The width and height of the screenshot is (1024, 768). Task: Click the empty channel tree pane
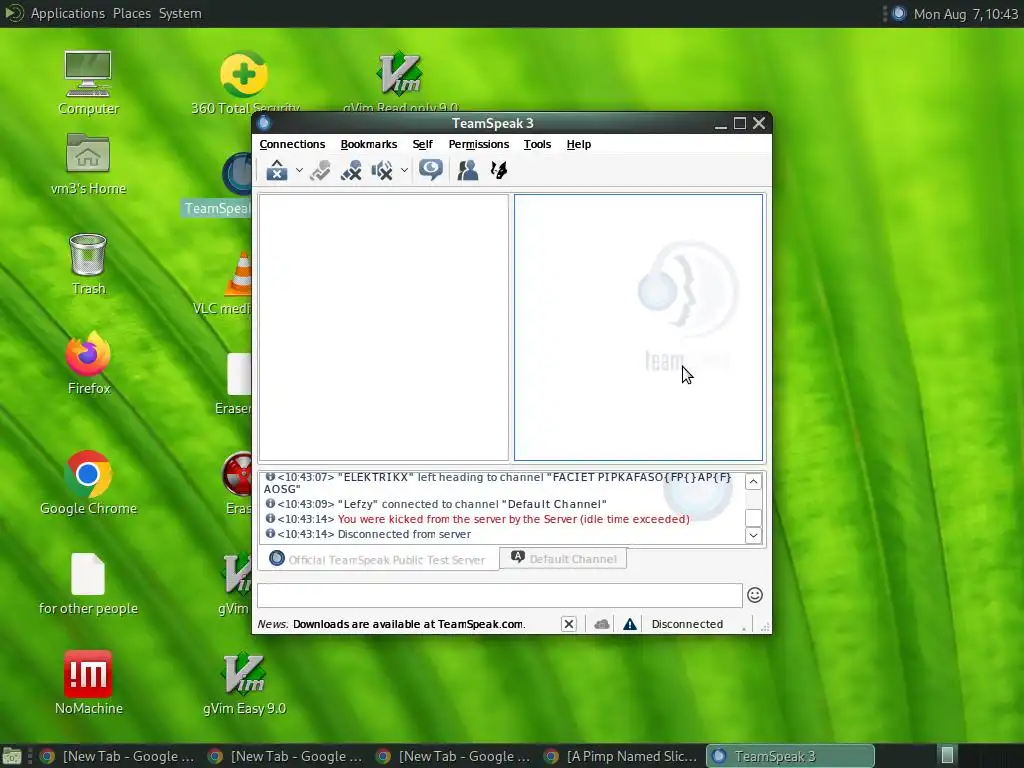coord(383,328)
